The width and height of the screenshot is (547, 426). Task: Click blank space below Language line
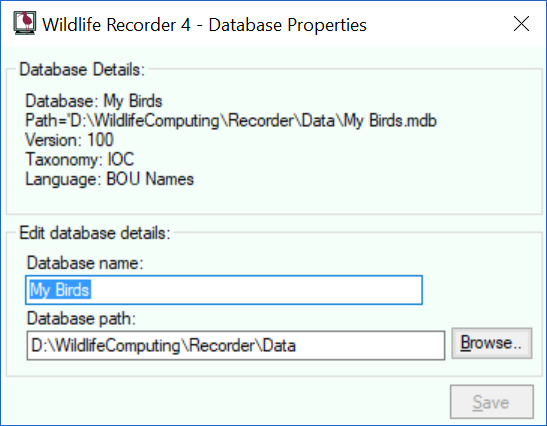(274, 201)
